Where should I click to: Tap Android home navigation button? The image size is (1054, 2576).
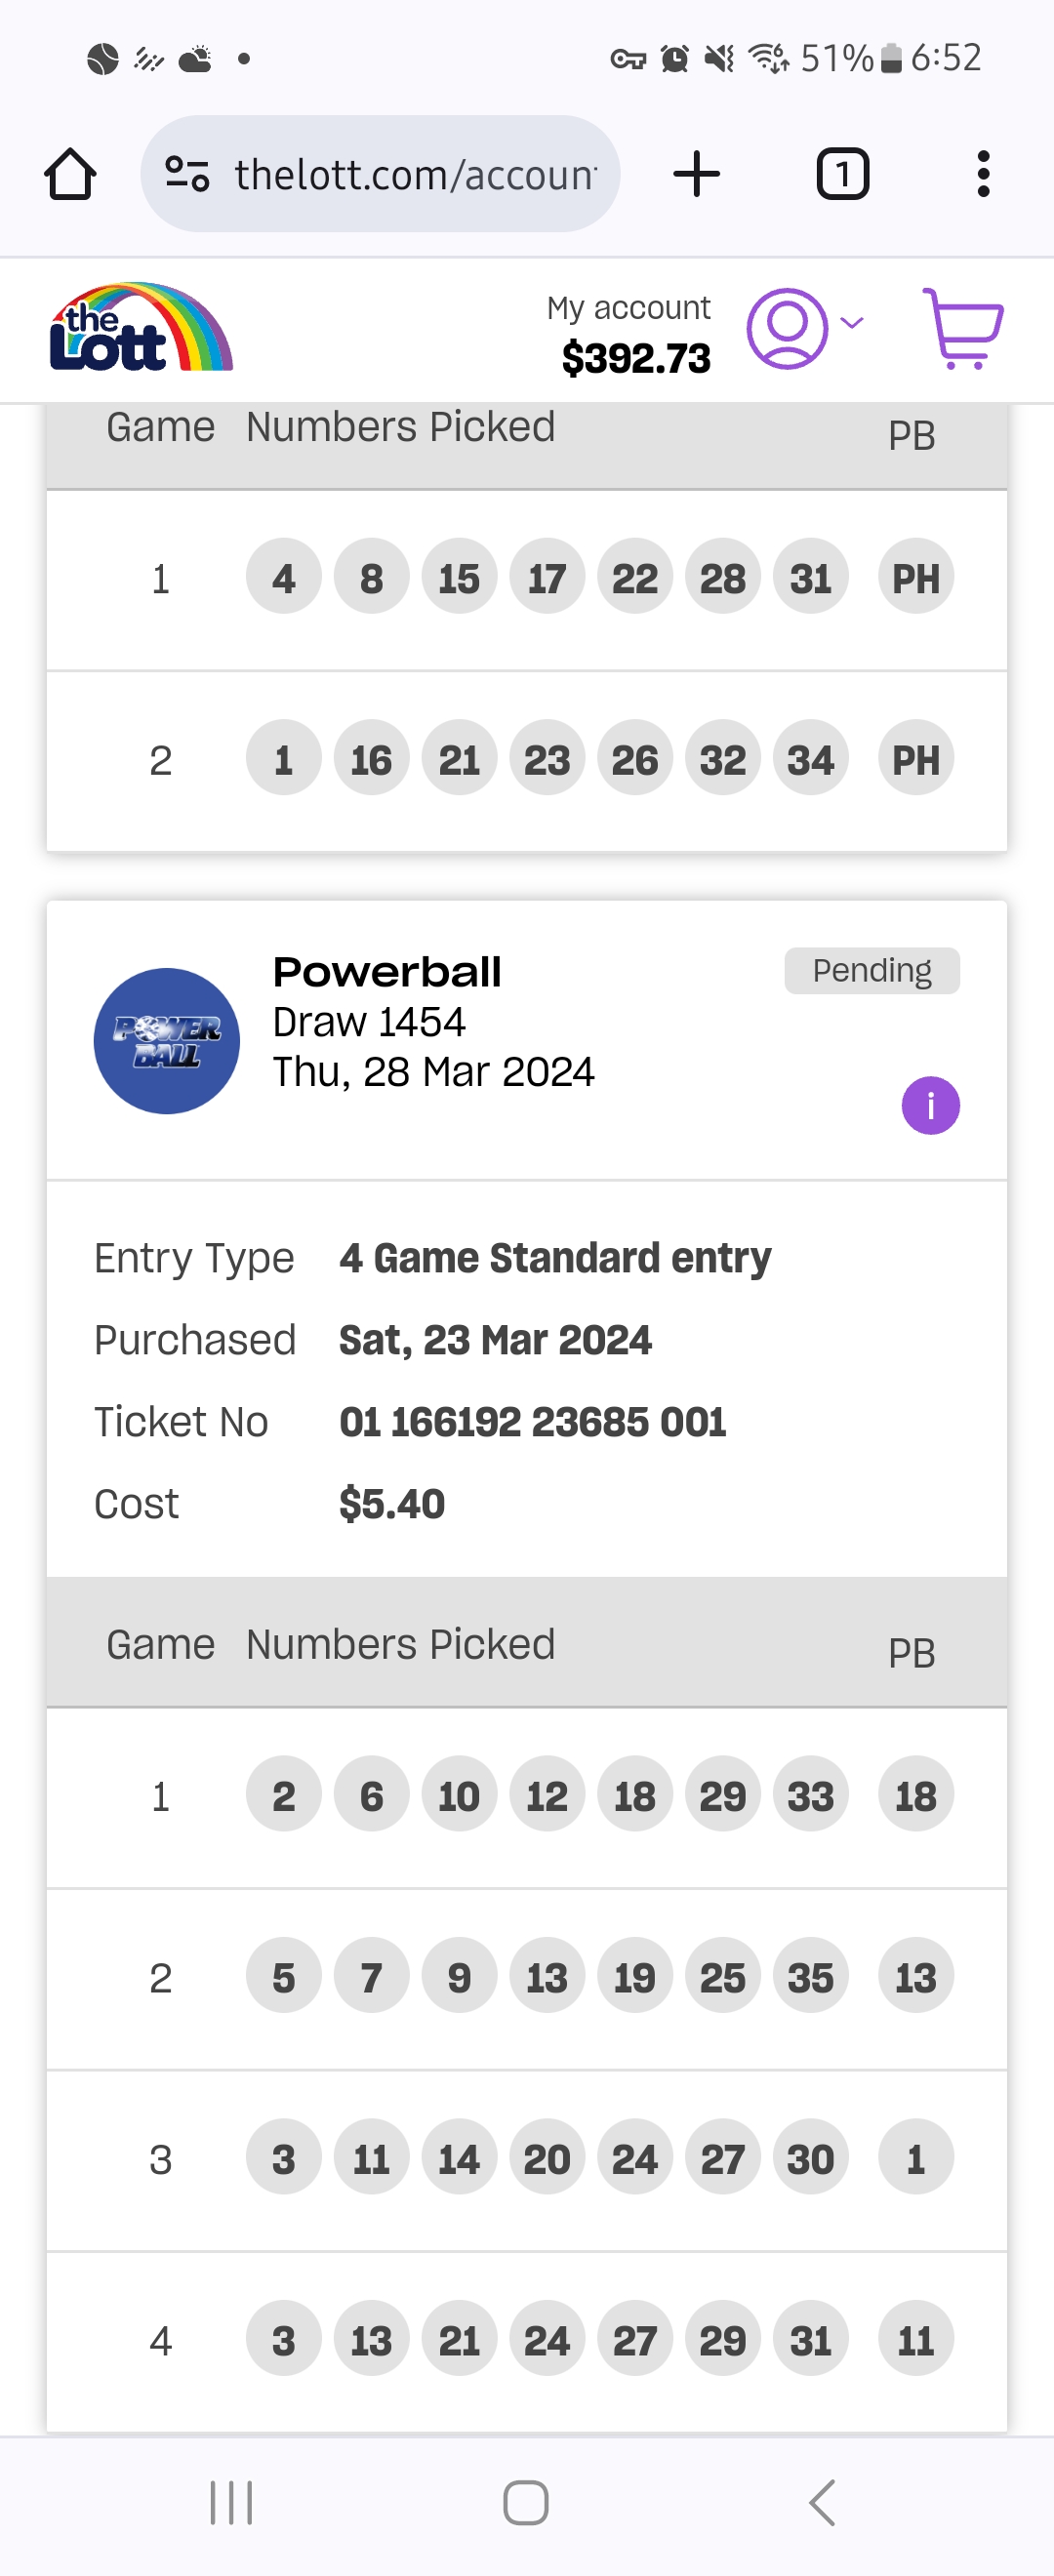[x=526, y=2503]
